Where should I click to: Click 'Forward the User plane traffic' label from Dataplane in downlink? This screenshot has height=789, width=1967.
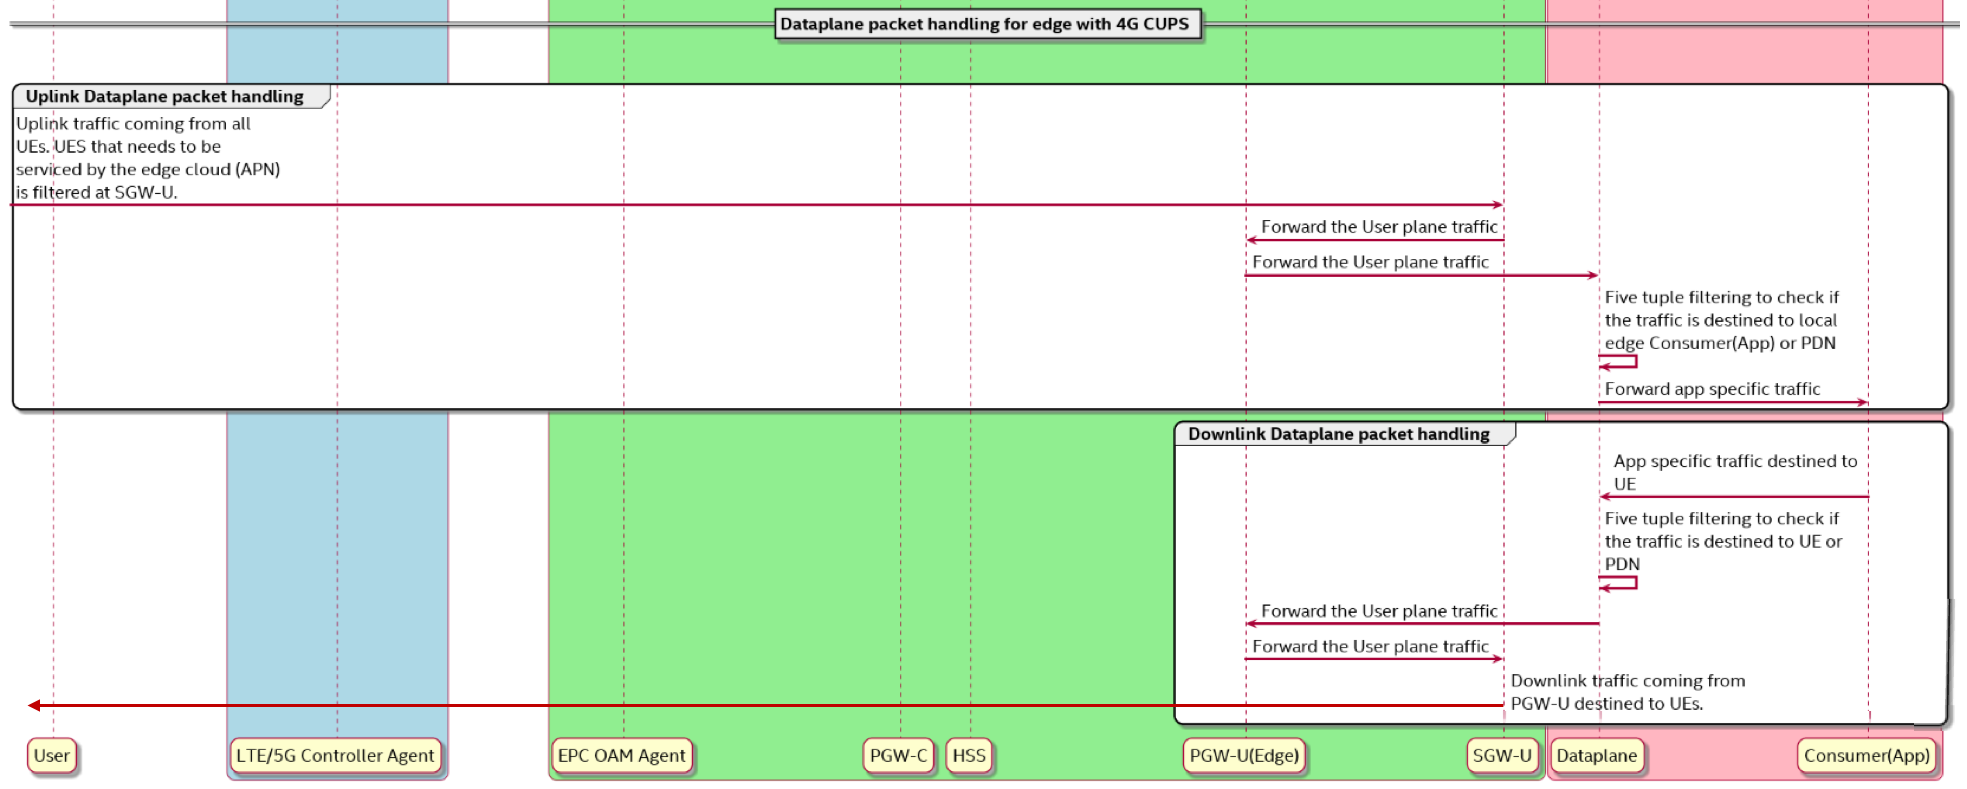(1379, 611)
